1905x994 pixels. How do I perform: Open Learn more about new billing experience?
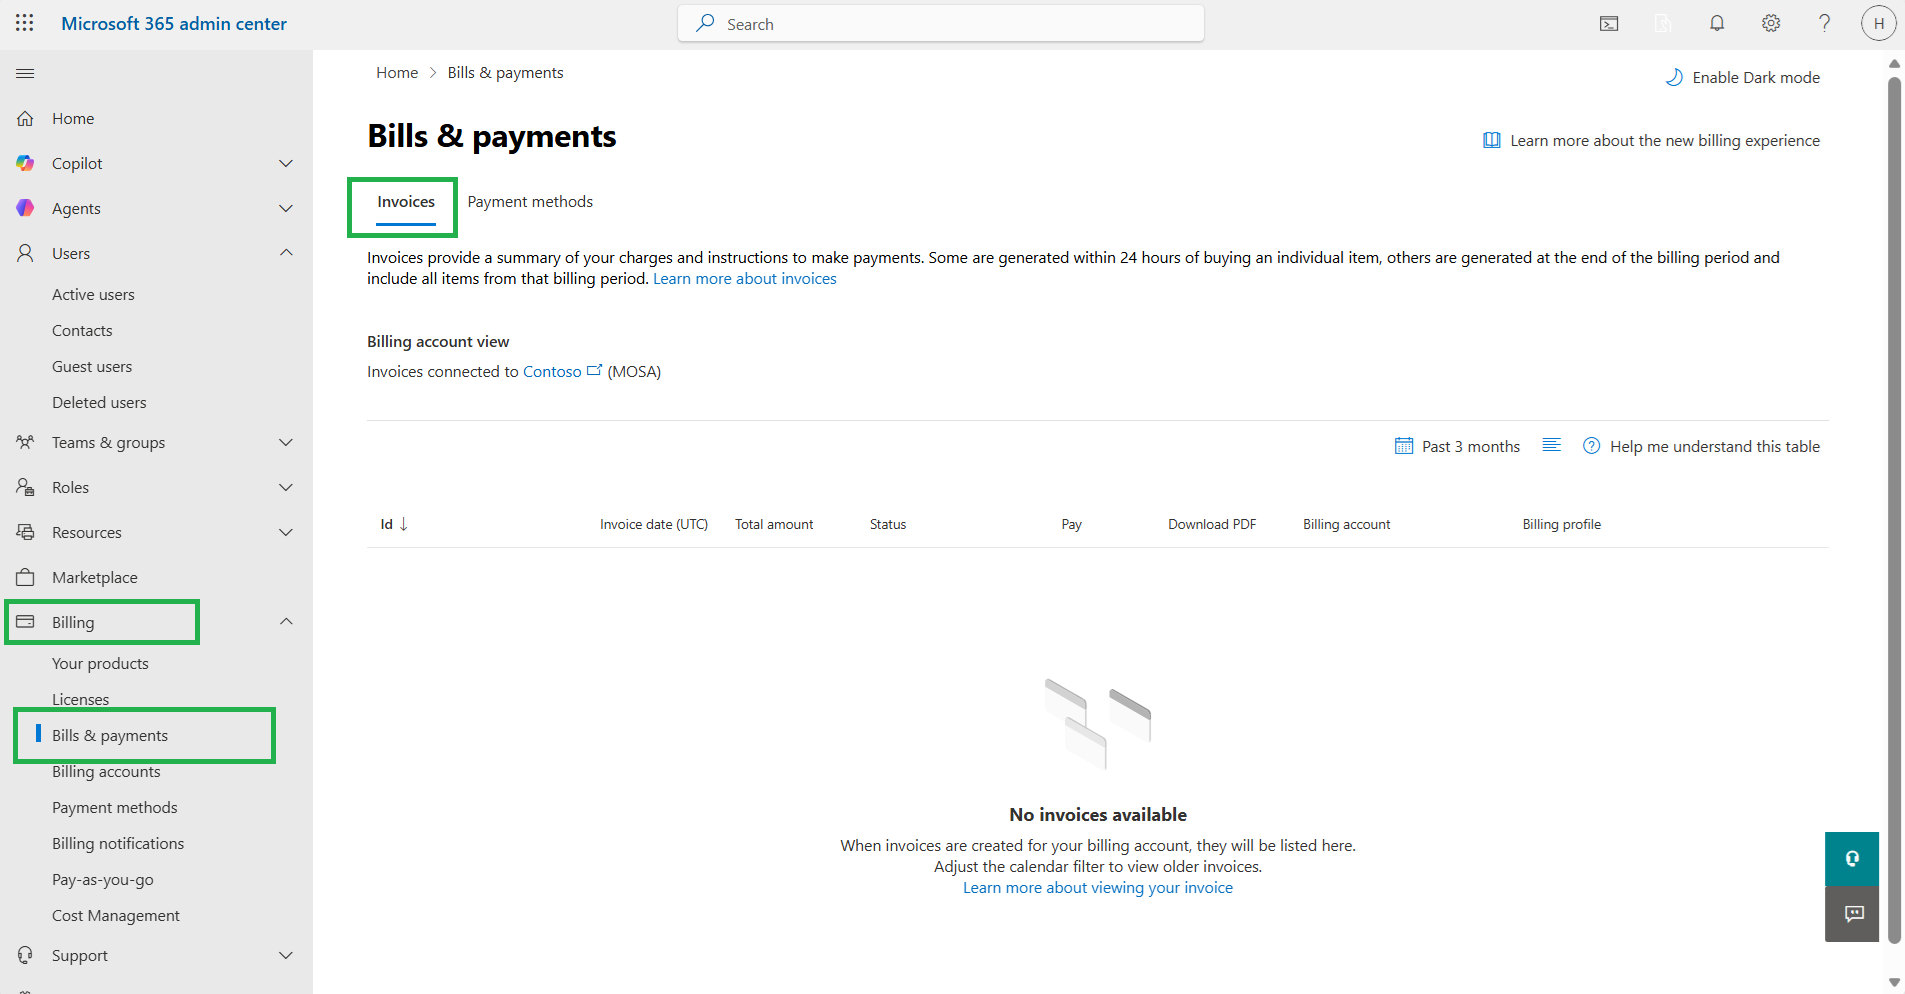pos(1651,140)
